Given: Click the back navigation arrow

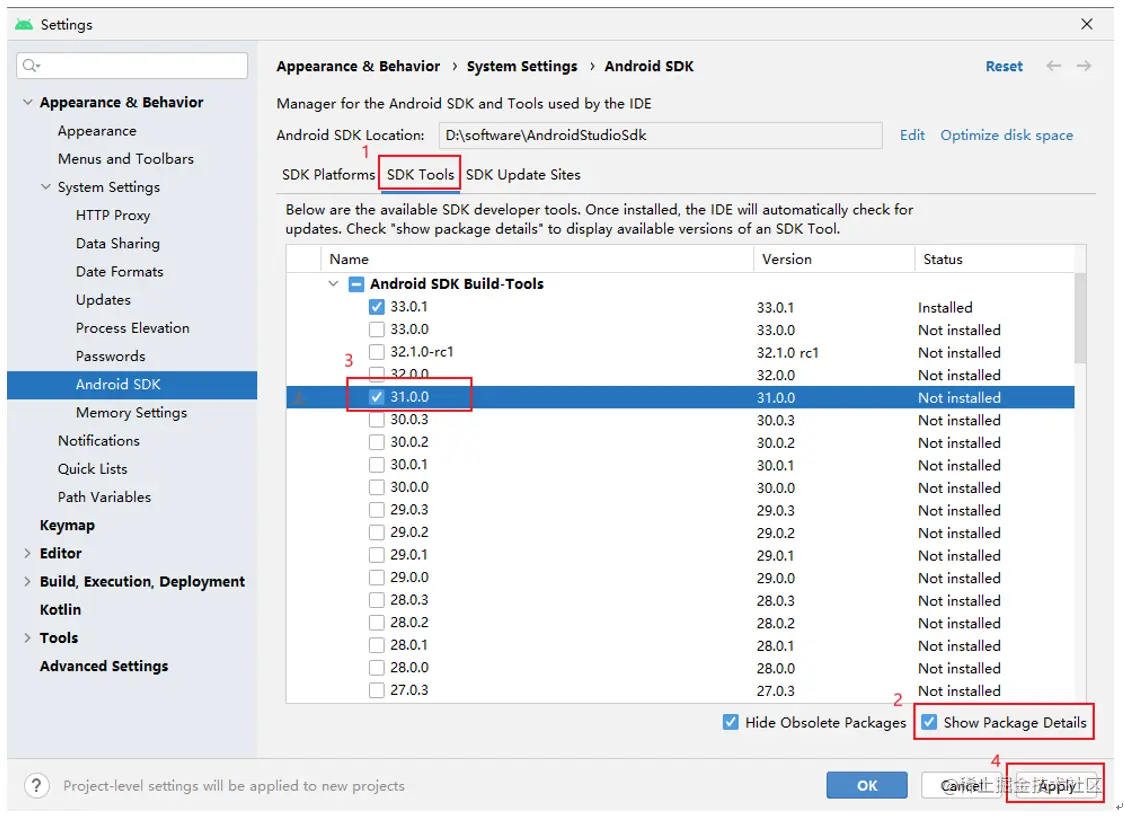Looking at the screenshot, I should coord(1053,66).
